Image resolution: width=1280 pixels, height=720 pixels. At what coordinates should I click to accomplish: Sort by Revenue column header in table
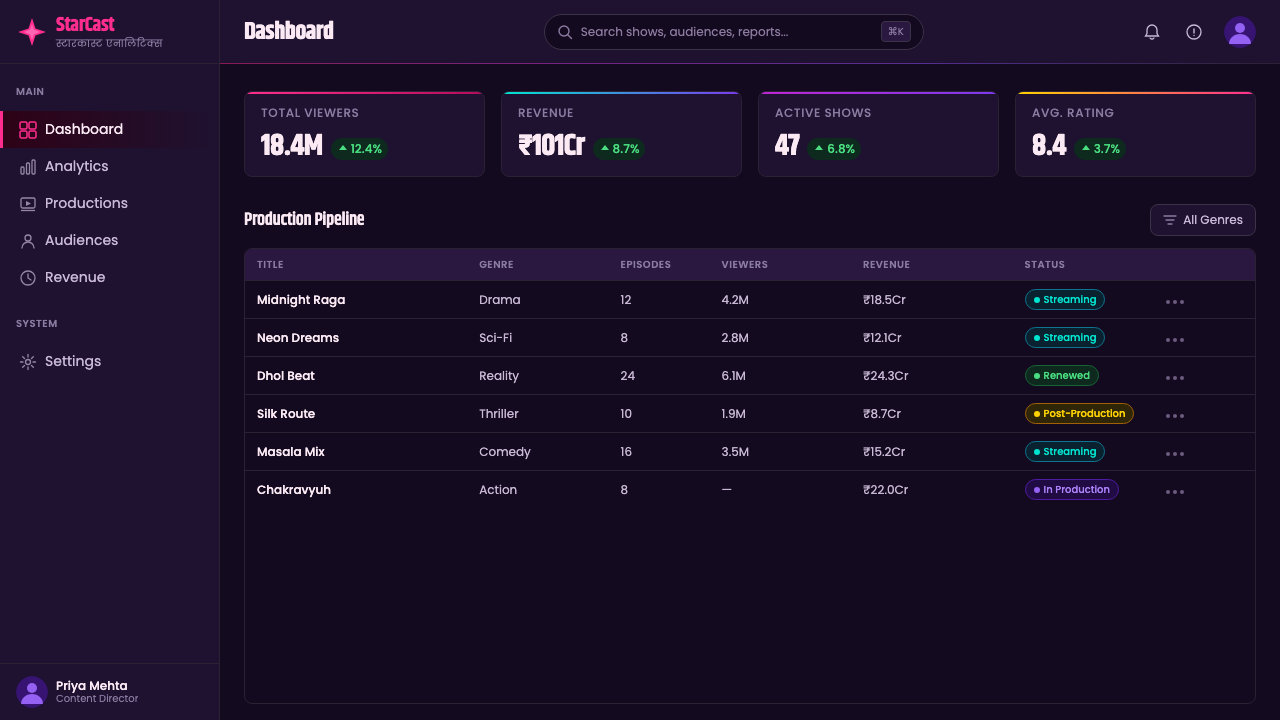click(x=886, y=265)
